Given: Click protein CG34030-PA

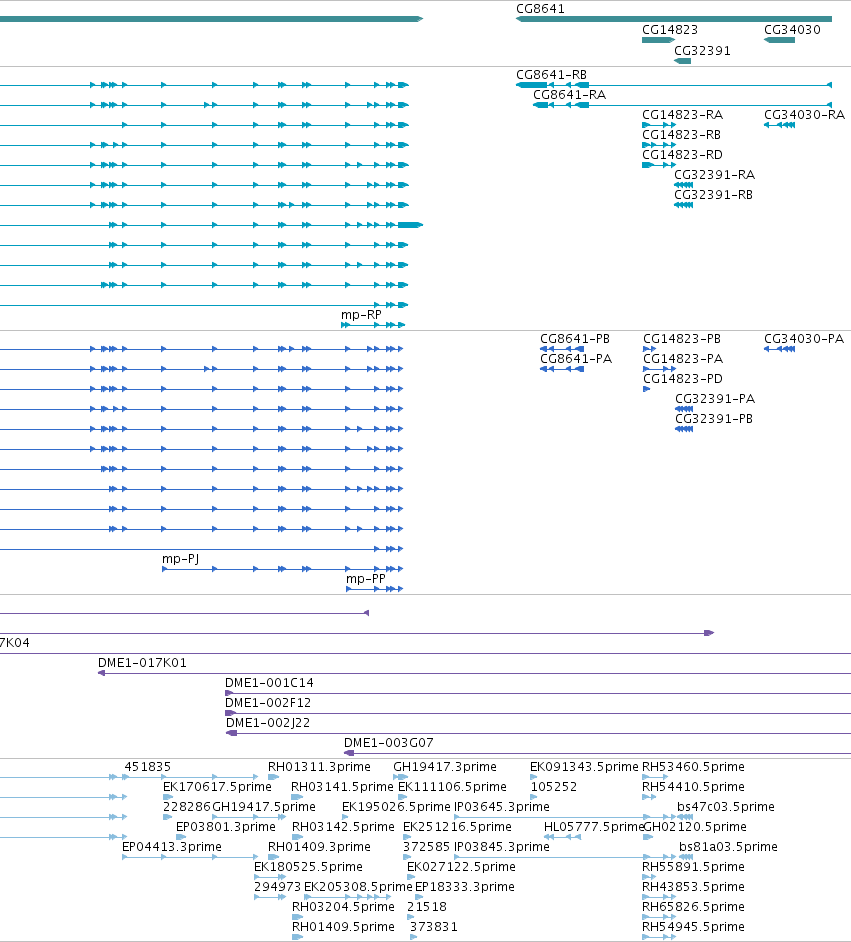Looking at the screenshot, I should [804, 339].
